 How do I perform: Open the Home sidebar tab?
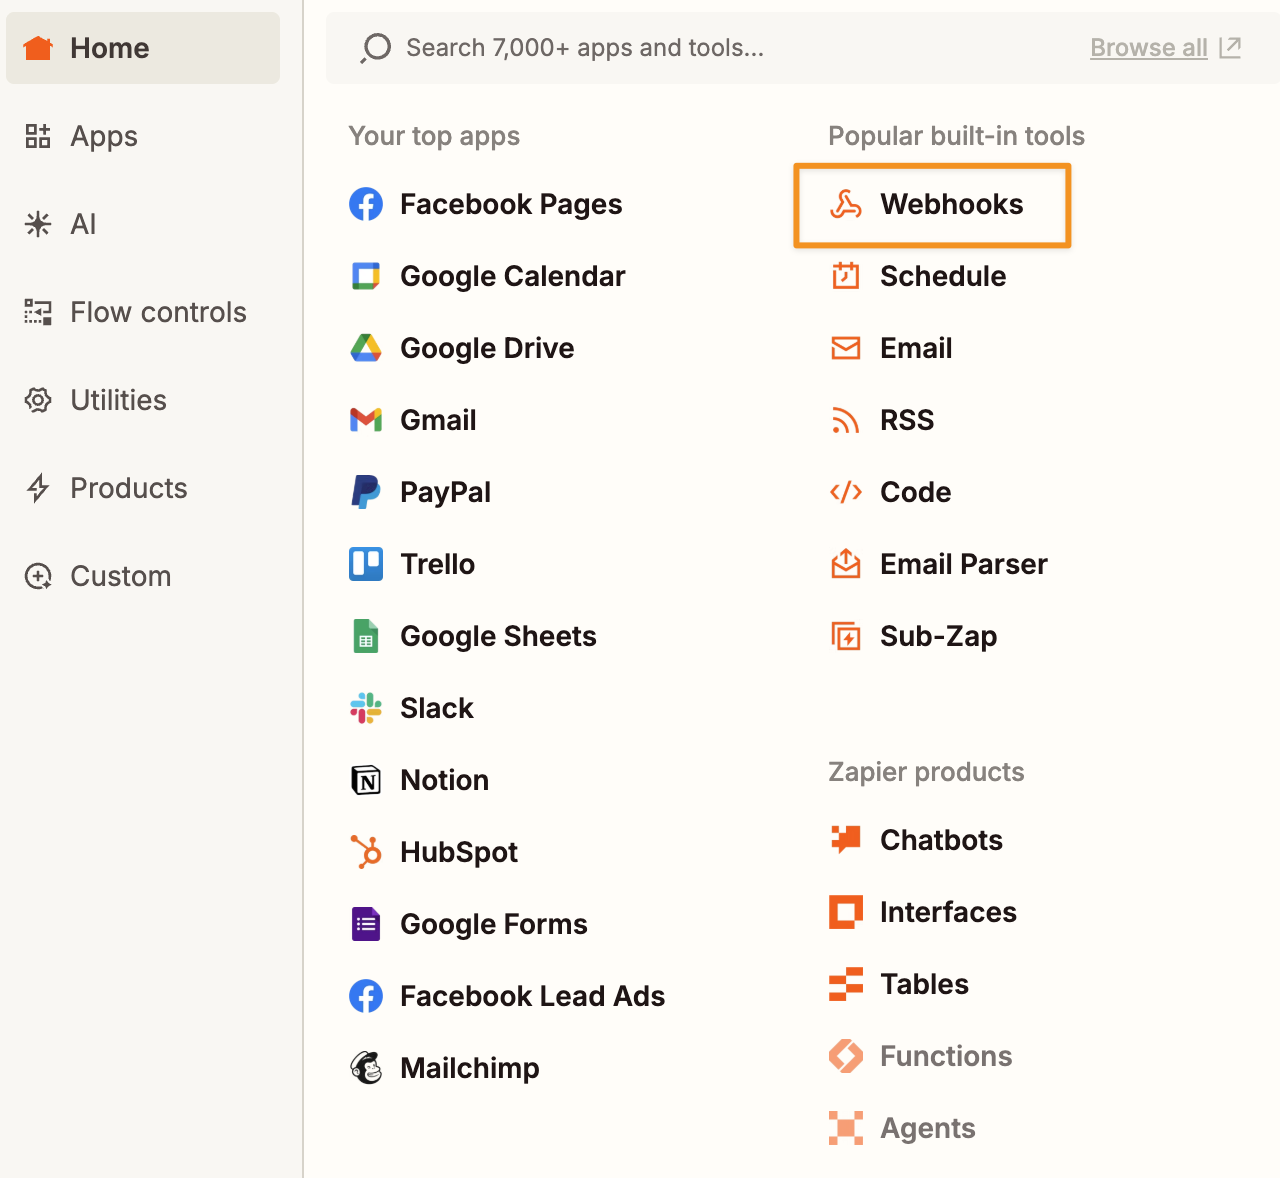pos(143,48)
